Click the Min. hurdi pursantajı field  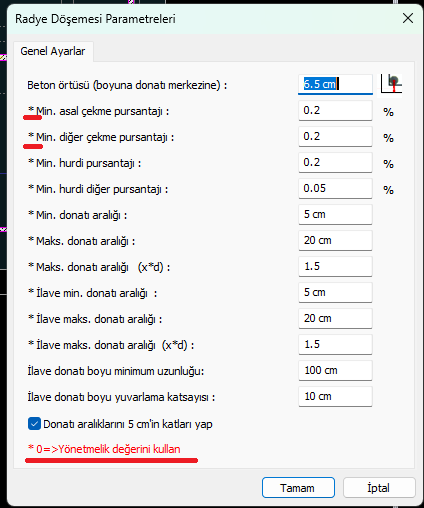335,162
